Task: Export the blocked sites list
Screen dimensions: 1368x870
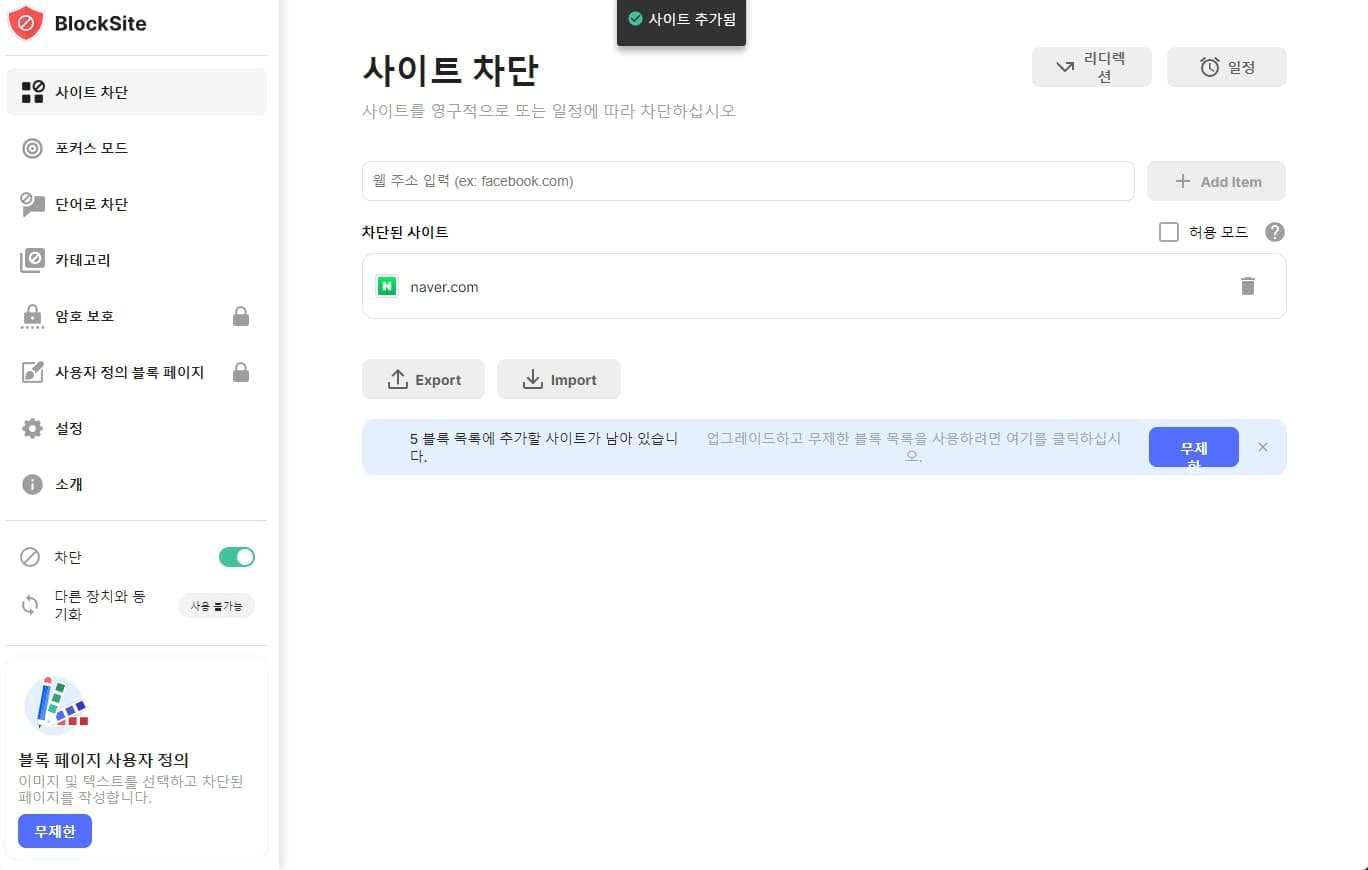Action: click(x=423, y=379)
